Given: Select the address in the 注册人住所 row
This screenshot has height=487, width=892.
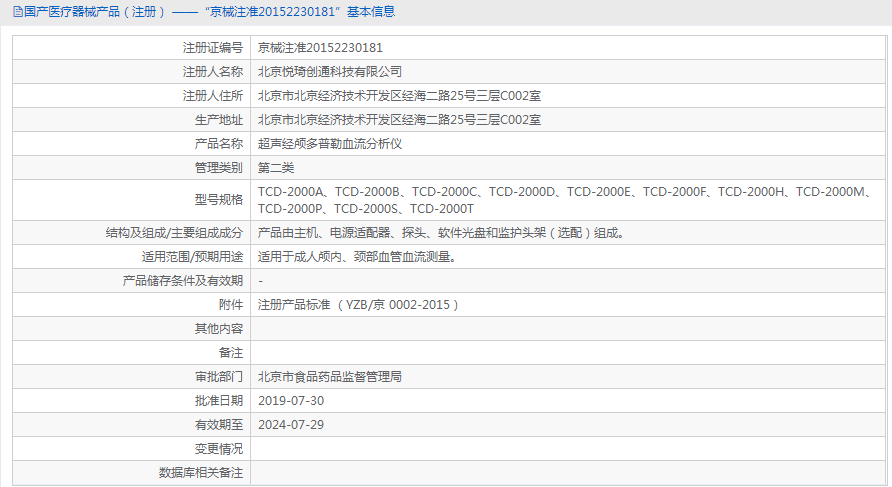Looking at the screenshot, I should (399, 96).
